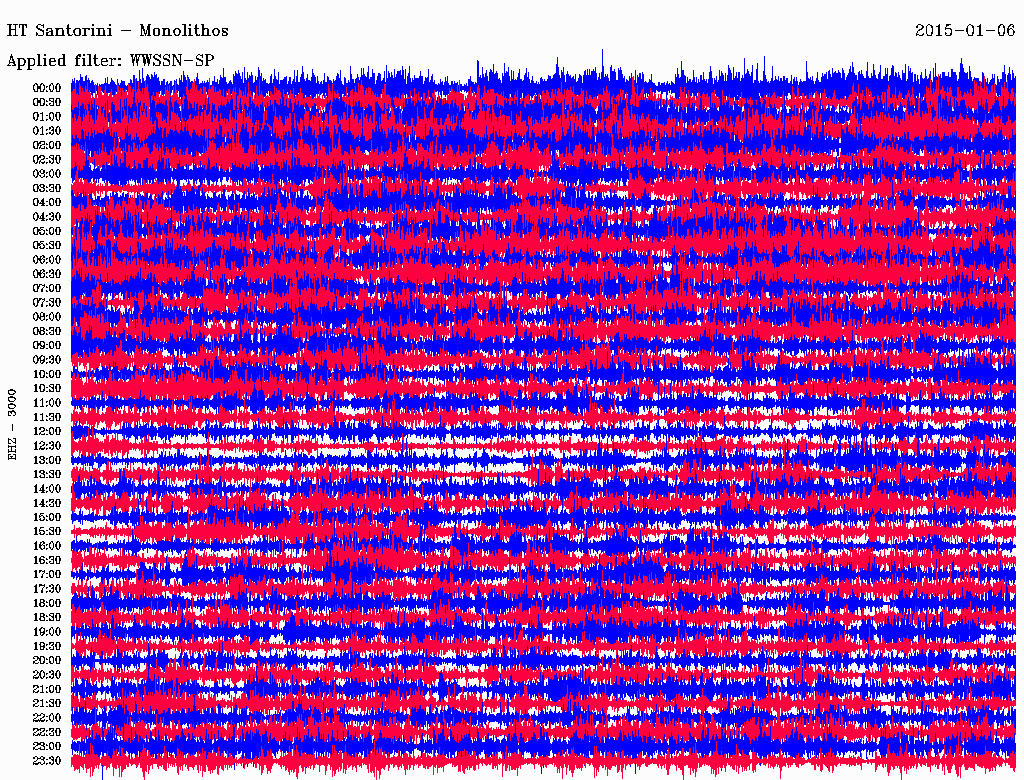Select the 13:00 time label

(x=47, y=460)
